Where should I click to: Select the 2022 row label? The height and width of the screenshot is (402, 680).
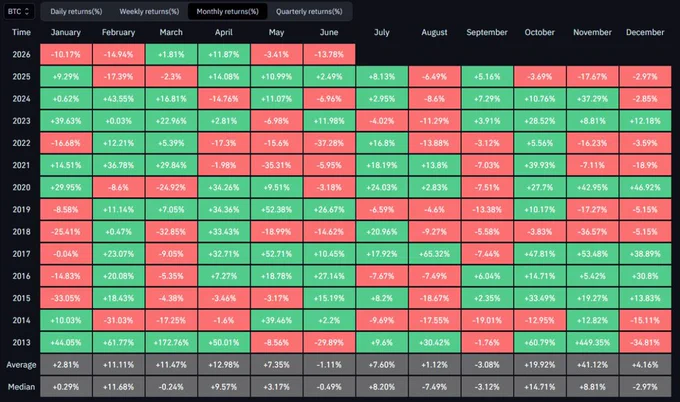tap(21, 143)
